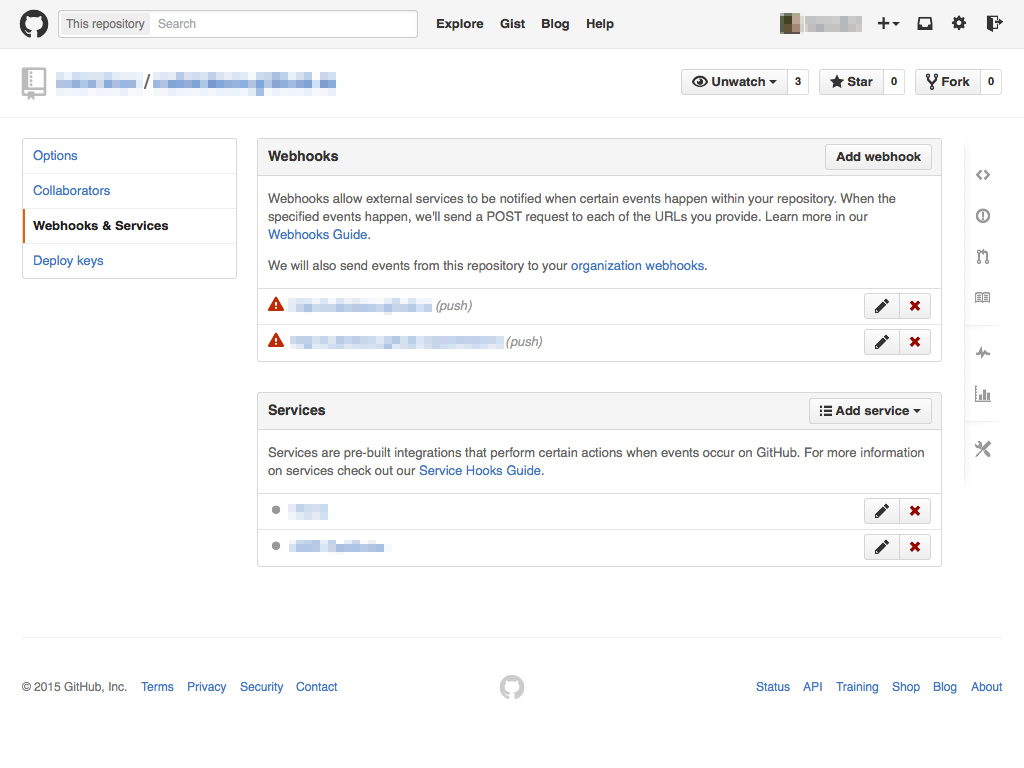Open the create new dropdown in the header

coord(888,23)
